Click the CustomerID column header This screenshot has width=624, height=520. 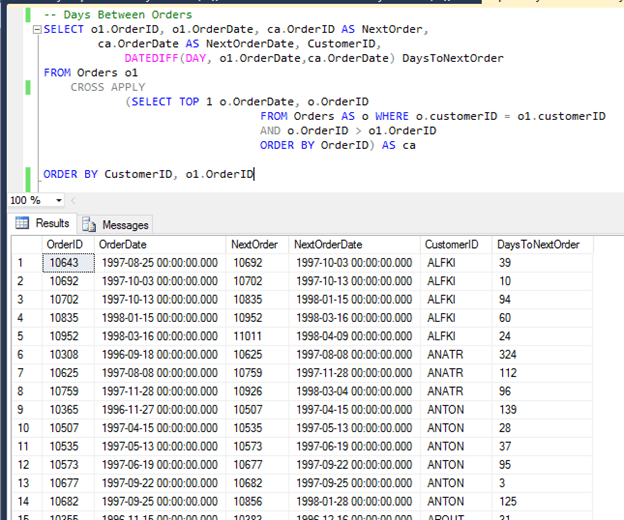tap(452, 245)
